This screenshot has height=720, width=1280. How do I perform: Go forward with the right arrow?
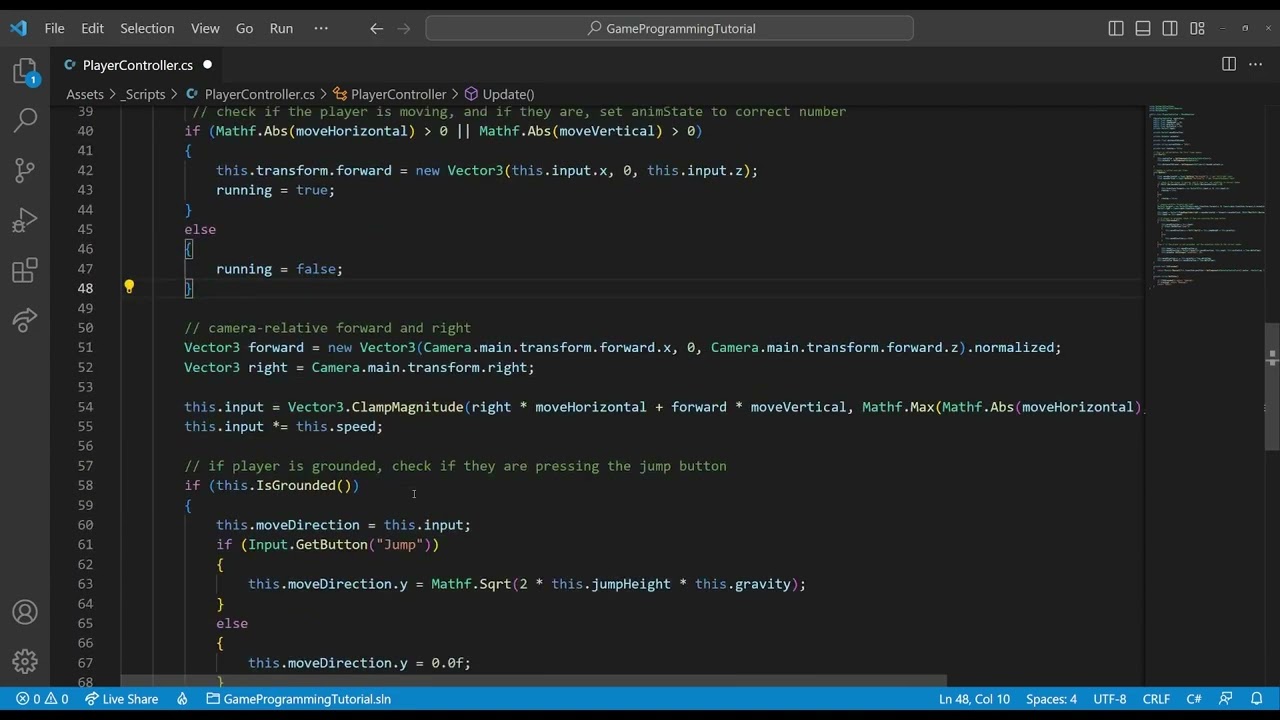point(404,28)
